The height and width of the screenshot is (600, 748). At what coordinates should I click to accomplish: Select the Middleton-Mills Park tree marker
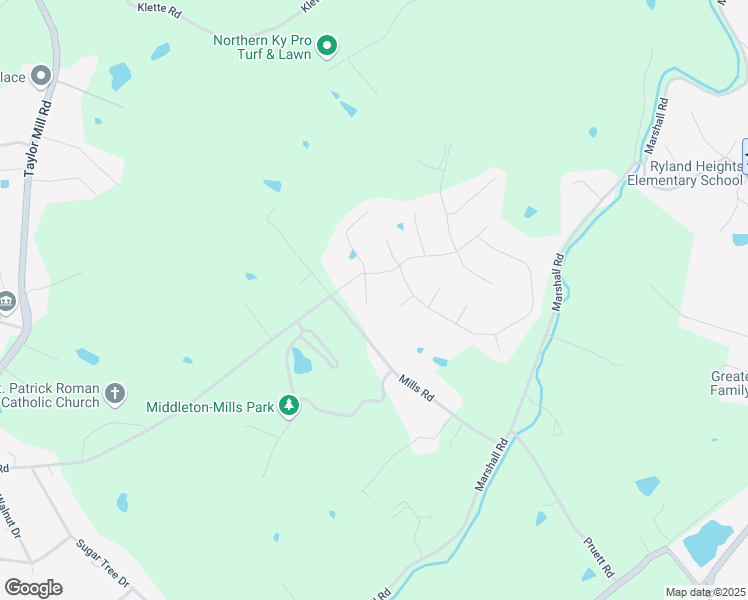[289, 406]
